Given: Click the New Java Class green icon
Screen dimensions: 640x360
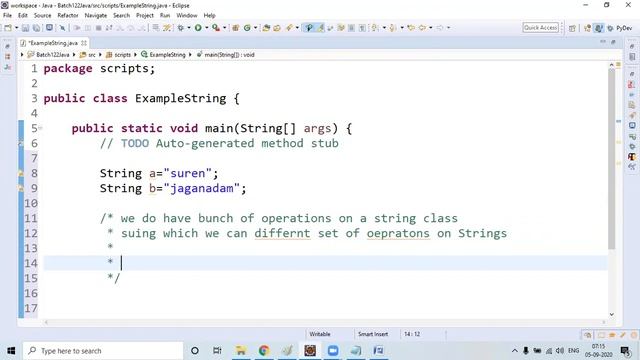Looking at the screenshot, I should tap(247, 28).
